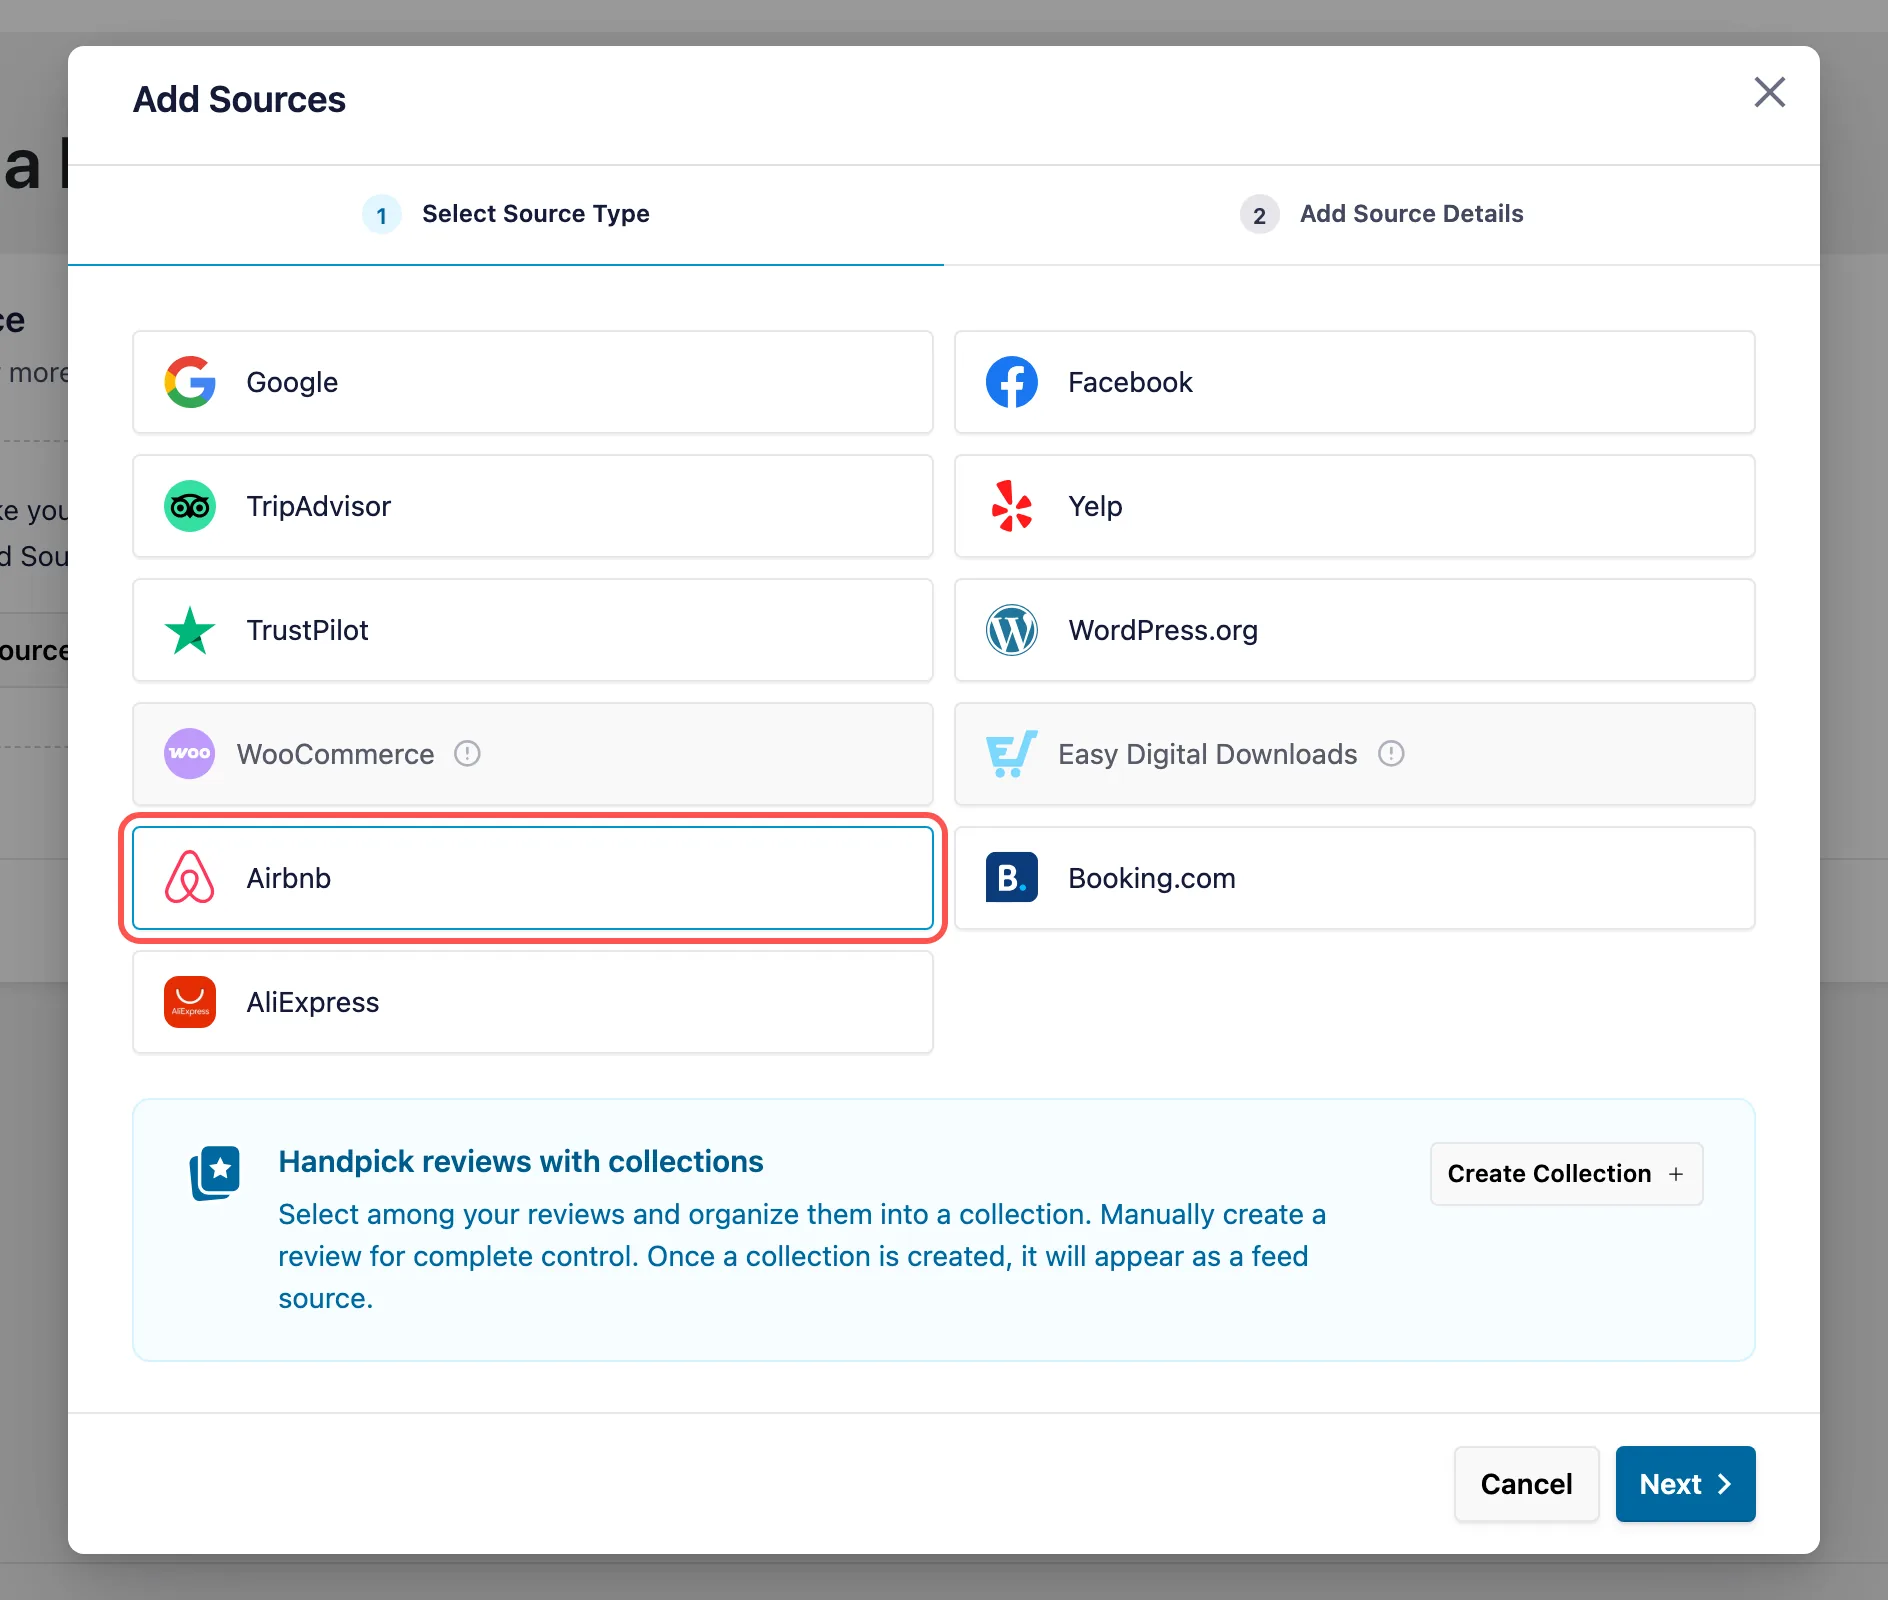Image resolution: width=1888 pixels, height=1600 pixels.
Task: Click the step 1 number badge
Action: [x=382, y=215]
